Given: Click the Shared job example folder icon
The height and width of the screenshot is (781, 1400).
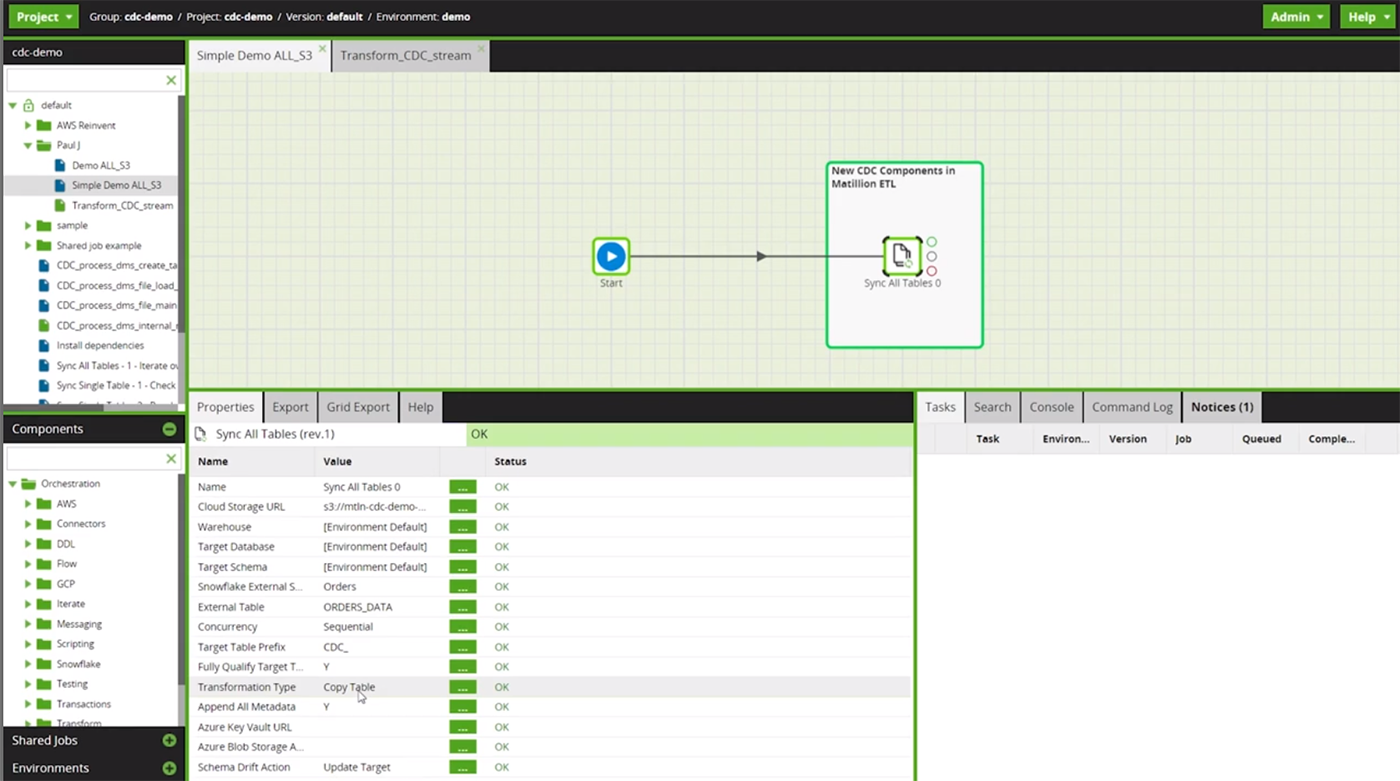Looking at the screenshot, I should tap(44, 245).
